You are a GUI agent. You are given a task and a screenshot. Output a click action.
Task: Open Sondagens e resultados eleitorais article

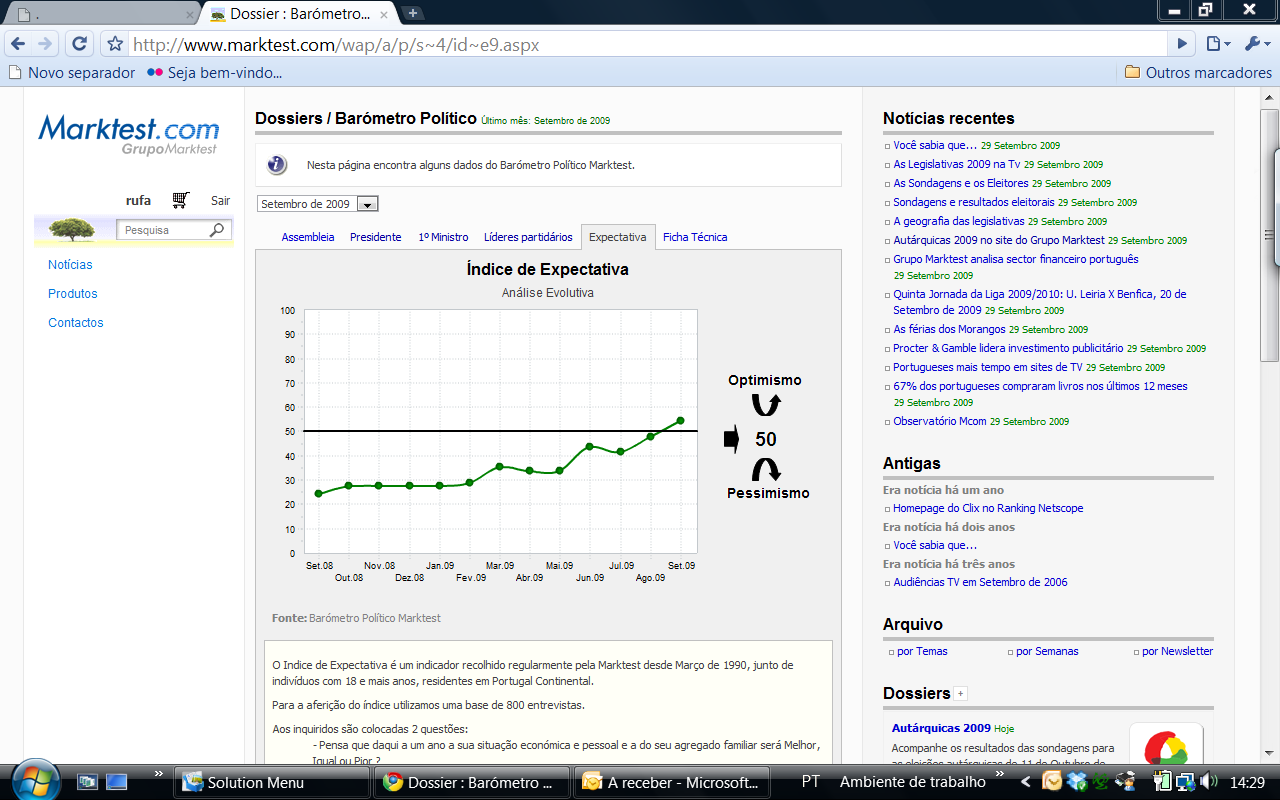(x=974, y=202)
